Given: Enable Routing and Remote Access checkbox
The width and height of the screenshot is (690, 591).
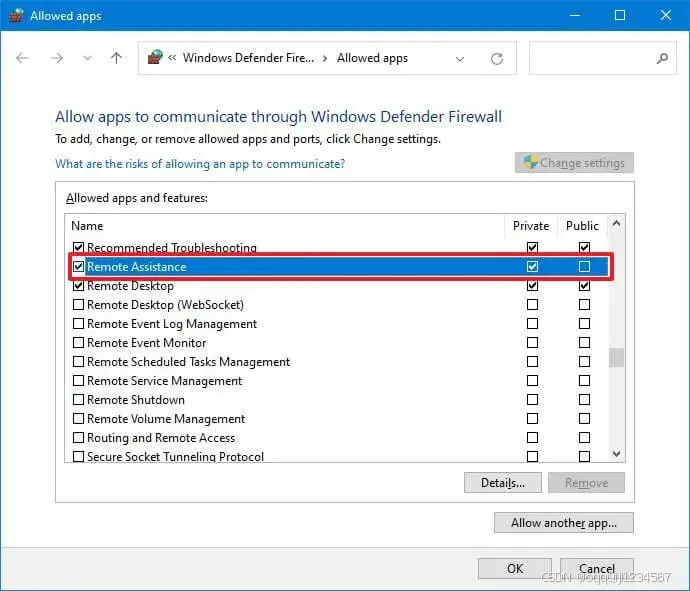Looking at the screenshot, I should pos(78,437).
